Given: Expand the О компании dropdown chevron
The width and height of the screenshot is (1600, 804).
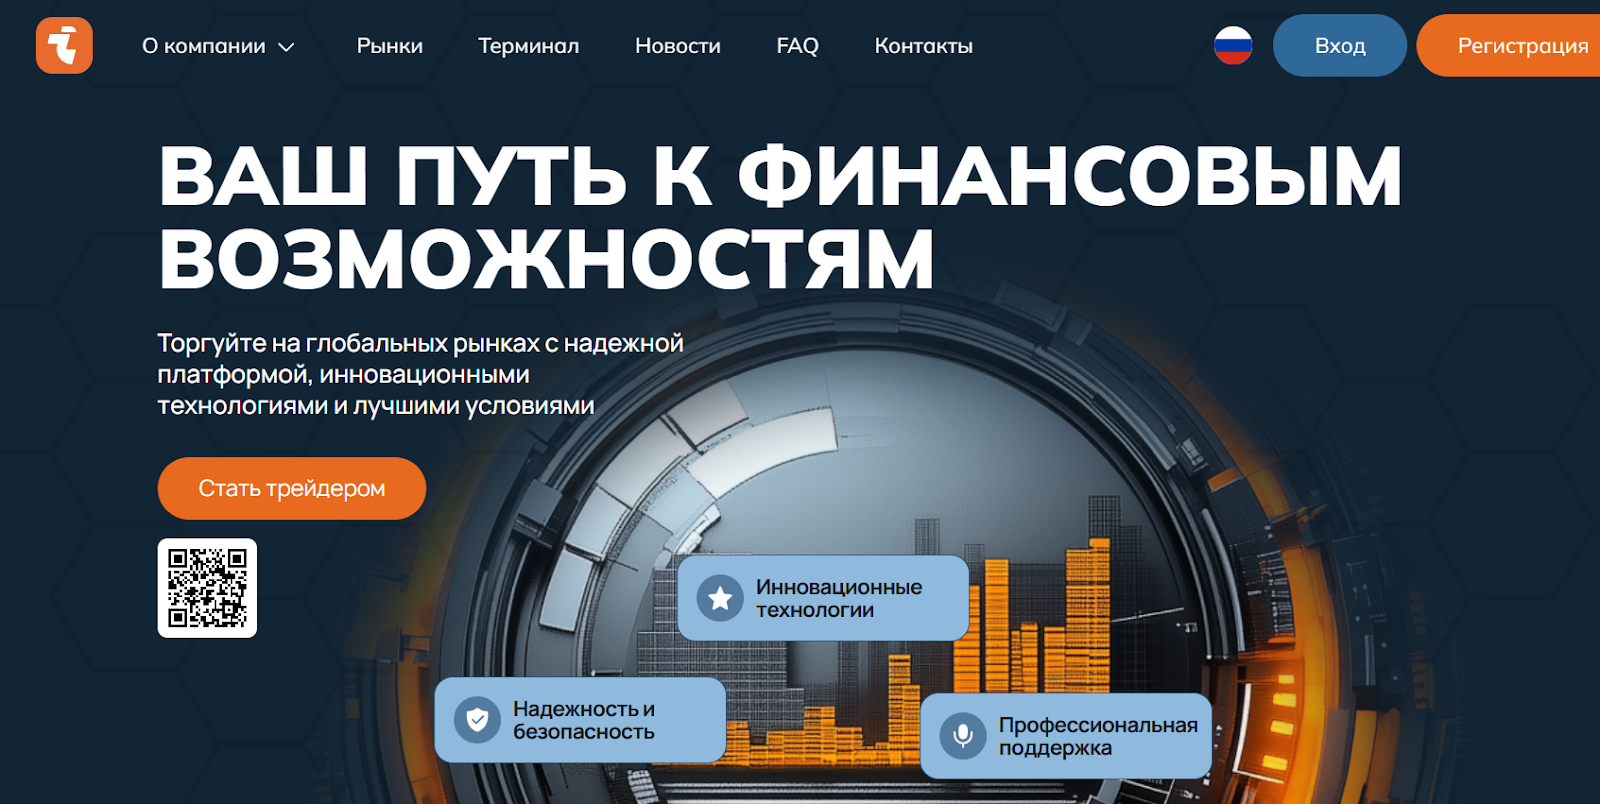Looking at the screenshot, I should (x=286, y=47).
